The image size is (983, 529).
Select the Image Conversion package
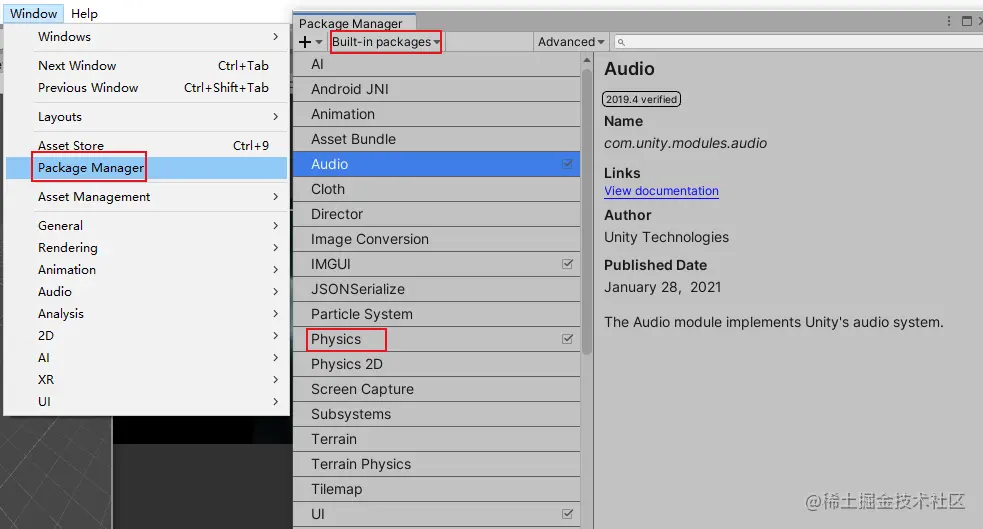point(436,239)
